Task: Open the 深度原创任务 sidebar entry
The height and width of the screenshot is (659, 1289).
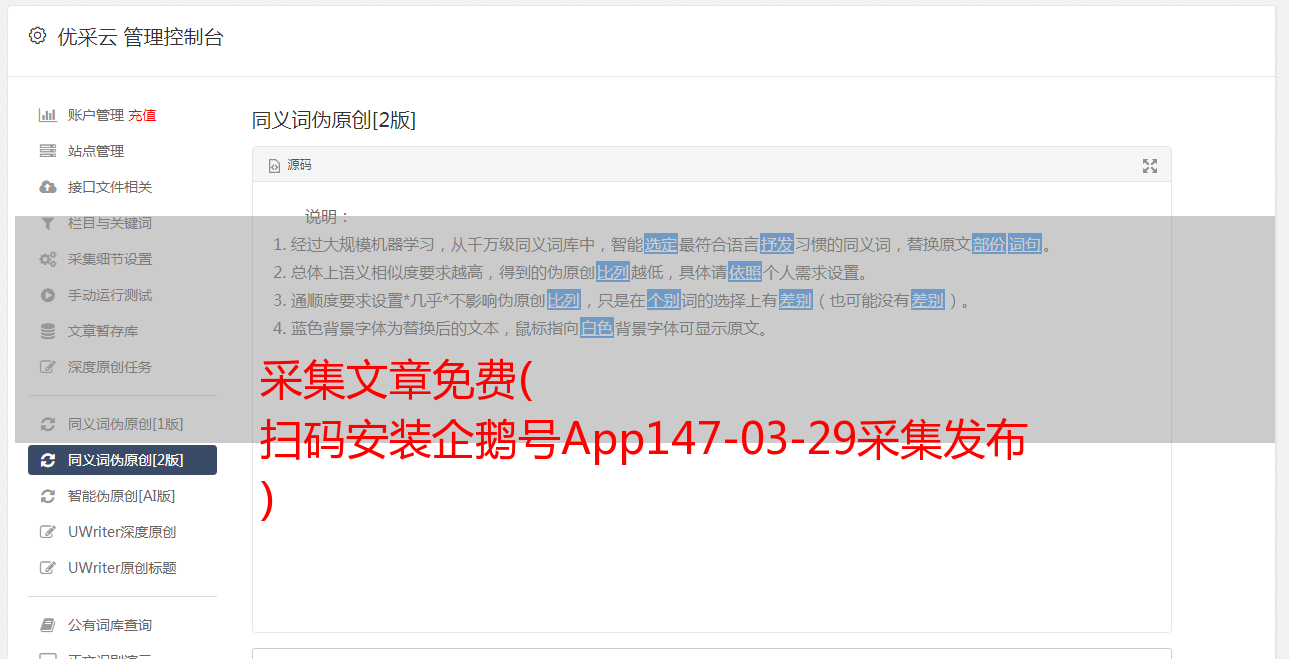Action: pos(110,367)
